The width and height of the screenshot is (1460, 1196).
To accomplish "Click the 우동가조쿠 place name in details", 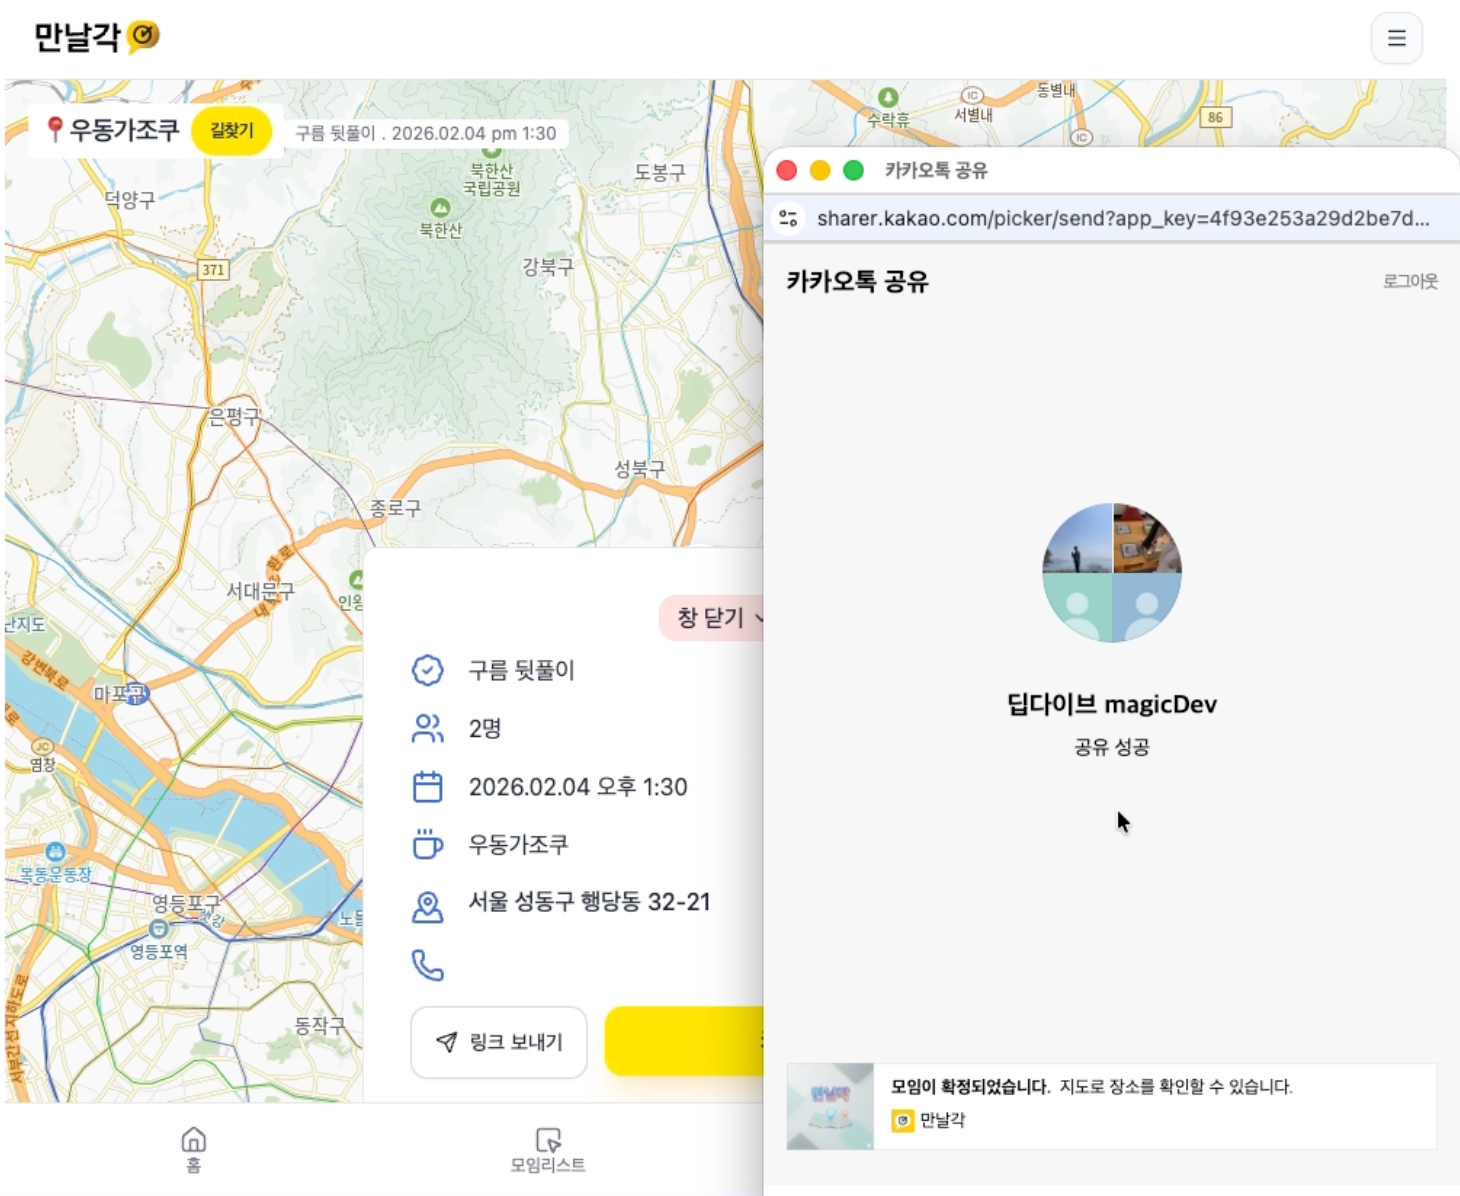I will [518, 845].
